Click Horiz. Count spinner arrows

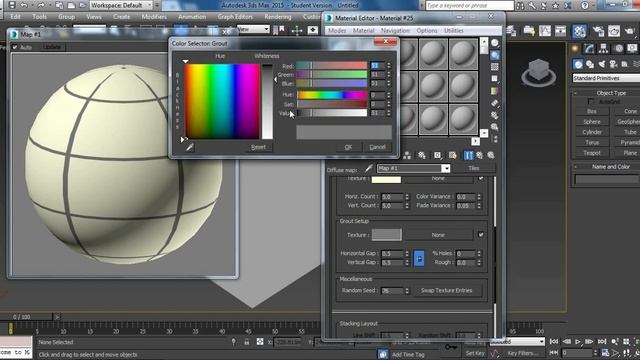pyautogui.click(x=407, y=197)
